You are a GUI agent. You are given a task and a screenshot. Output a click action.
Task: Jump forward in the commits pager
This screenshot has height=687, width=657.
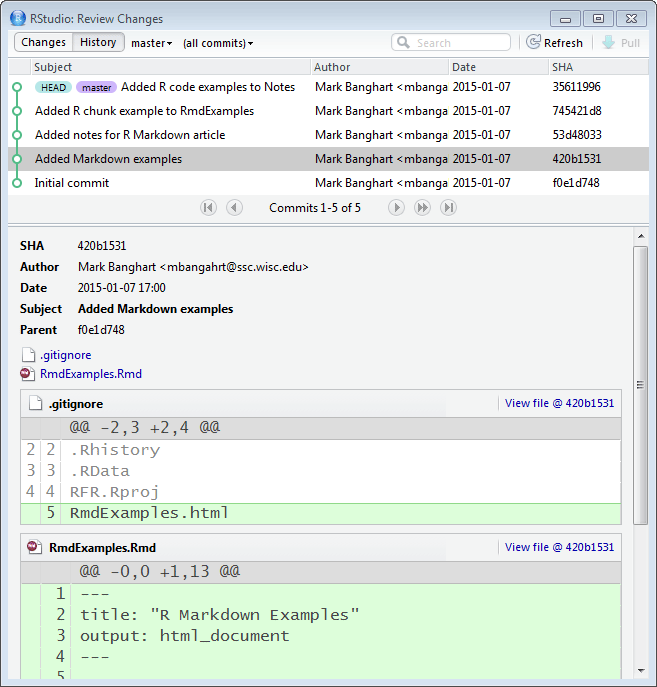point(422,207)
